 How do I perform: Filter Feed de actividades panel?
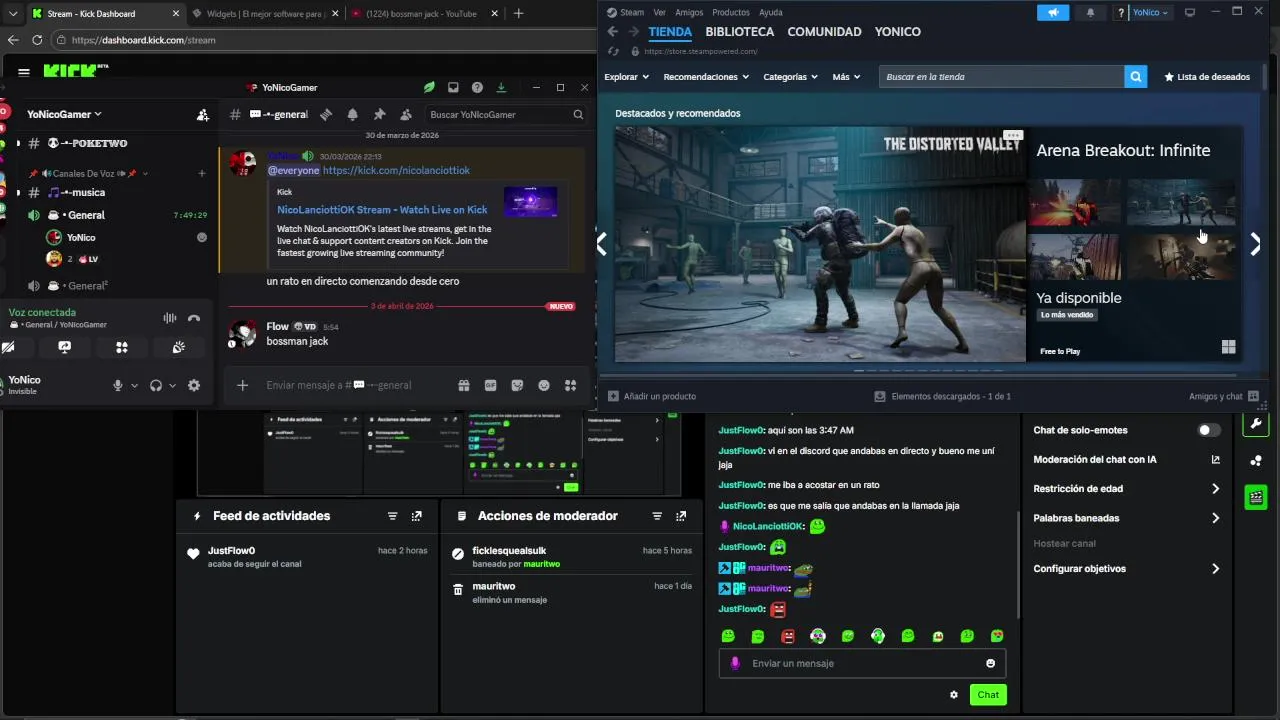point(392,516)
